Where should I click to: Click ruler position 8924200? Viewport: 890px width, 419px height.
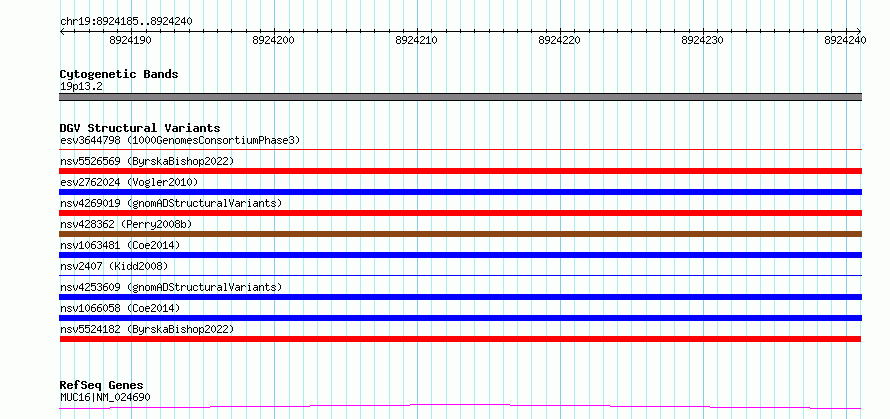[x=274, y=40]
